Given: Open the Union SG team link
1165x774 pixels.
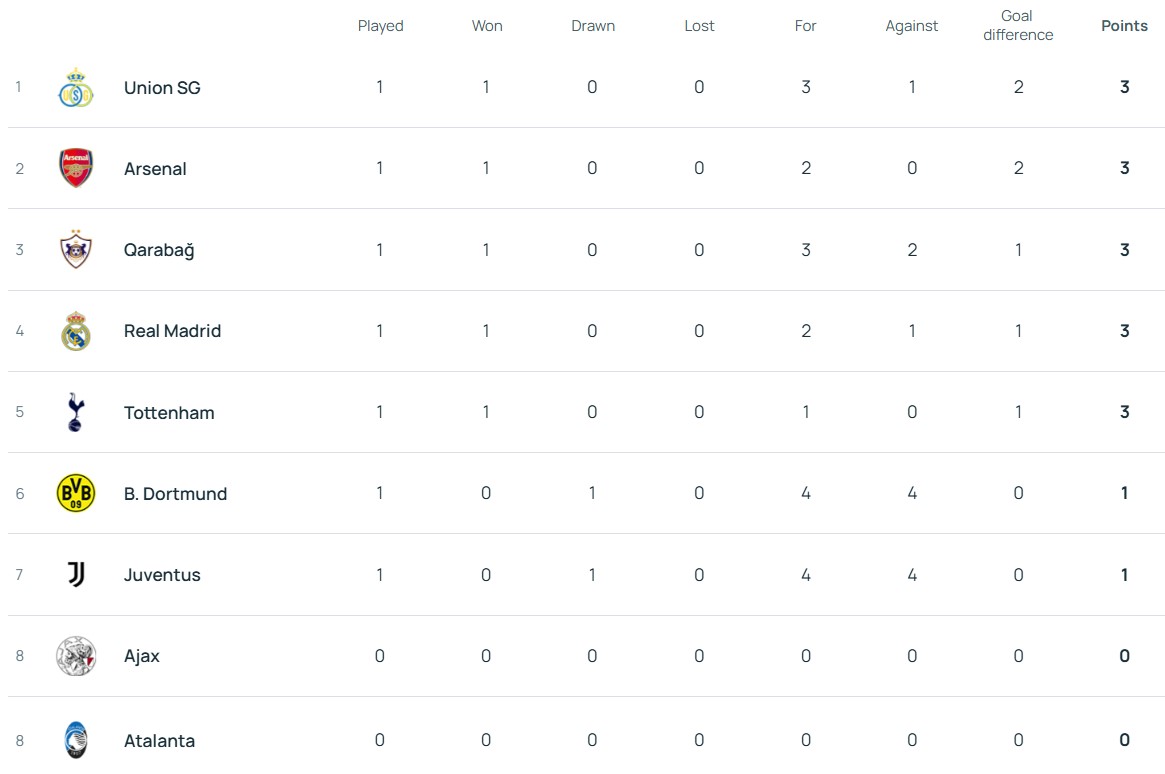Looking at the screenshot, I should [x=162, y=88].
